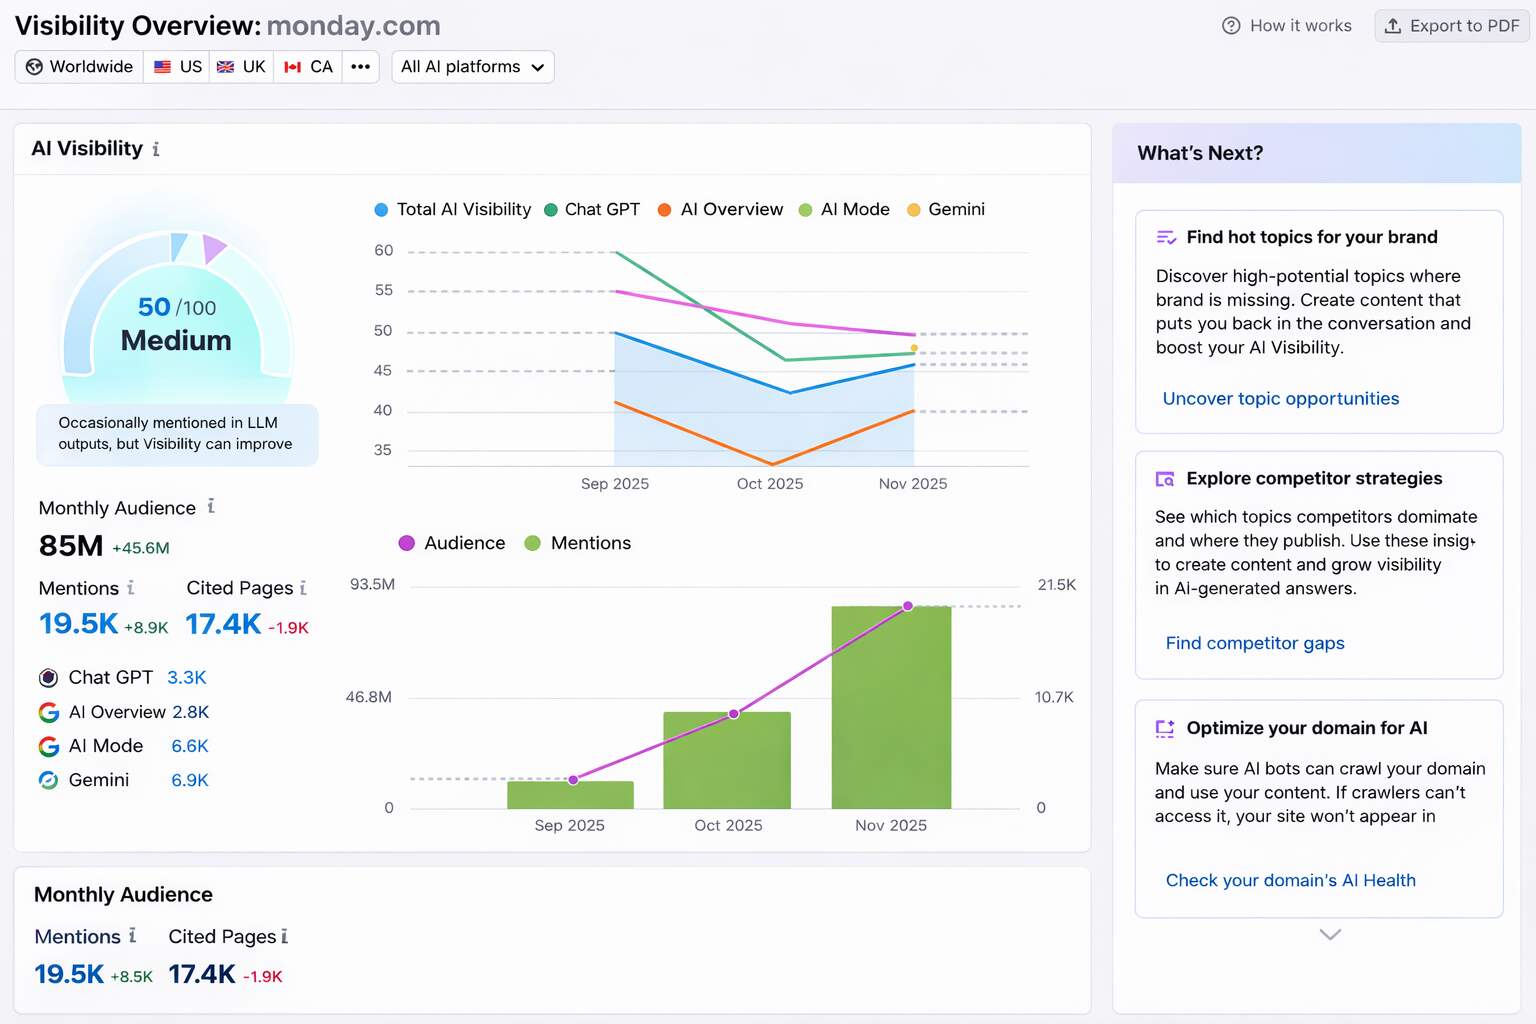This screenshot has width=1536, height=1024.
Task: Select the UK location tab
Action: 241,67
